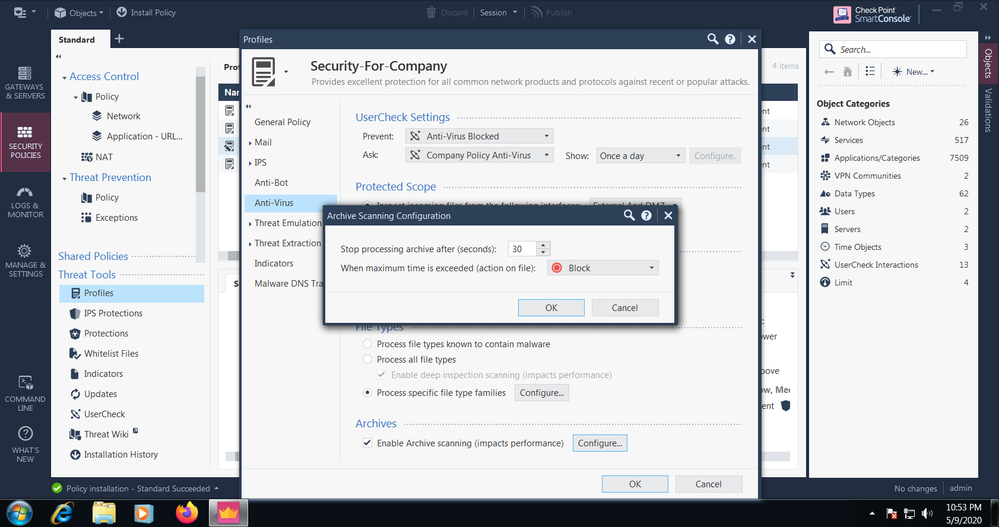Open the Prevent Anti-Virus Blocked dropdown
The width and height of the screenshot is (999, 527).
(479, 136)
